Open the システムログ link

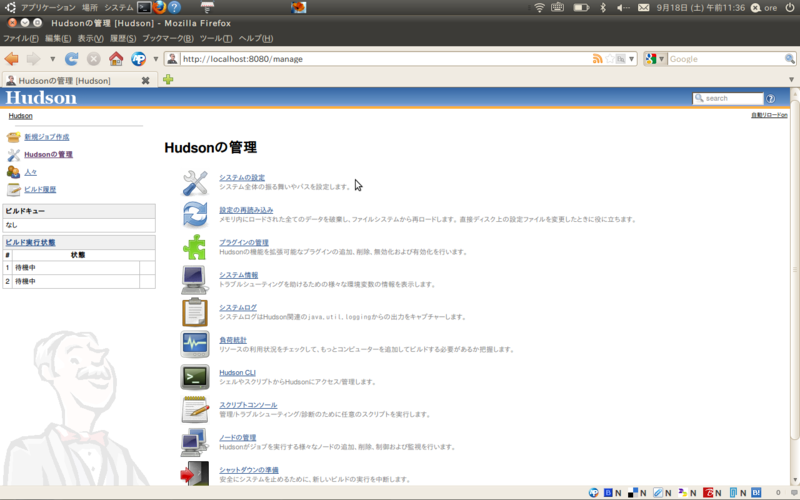[x=238, y=308]
